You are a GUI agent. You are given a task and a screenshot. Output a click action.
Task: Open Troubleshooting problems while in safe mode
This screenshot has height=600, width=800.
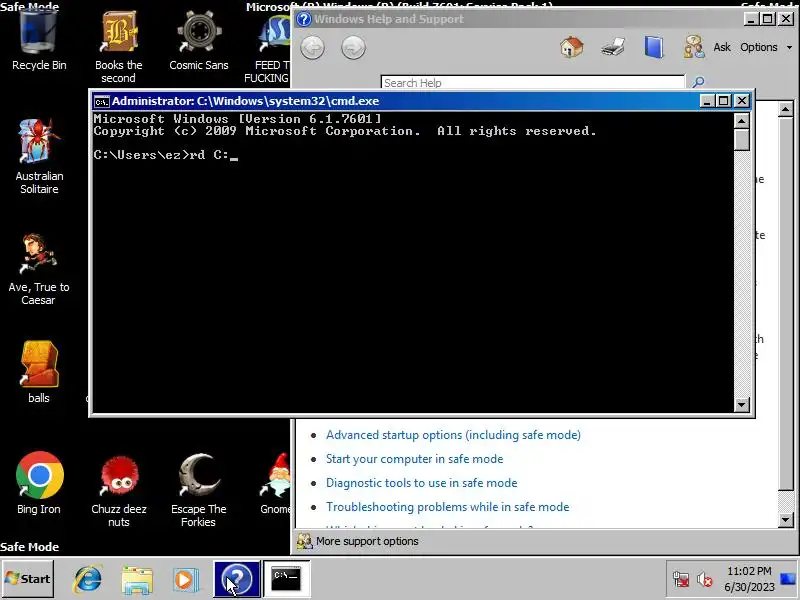pos(447,507)
